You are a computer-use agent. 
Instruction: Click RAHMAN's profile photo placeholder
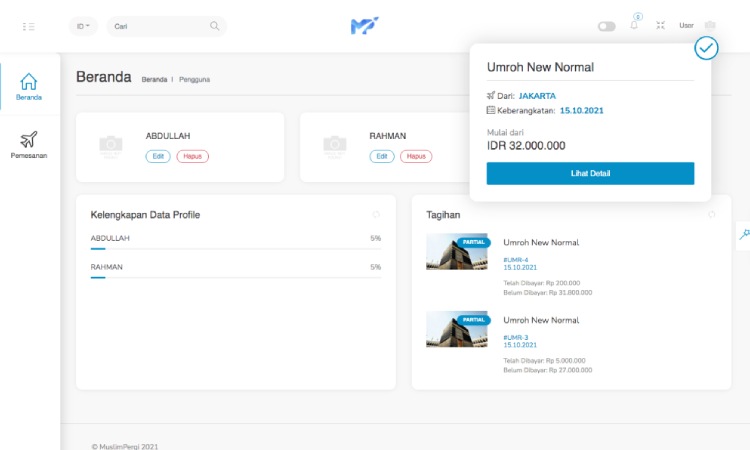pos(335,147)
